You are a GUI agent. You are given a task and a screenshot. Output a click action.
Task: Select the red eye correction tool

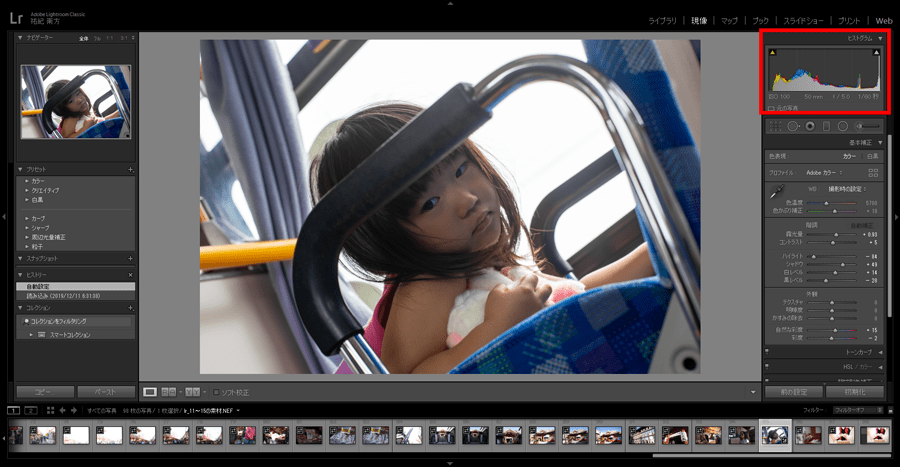coord(809,126)
